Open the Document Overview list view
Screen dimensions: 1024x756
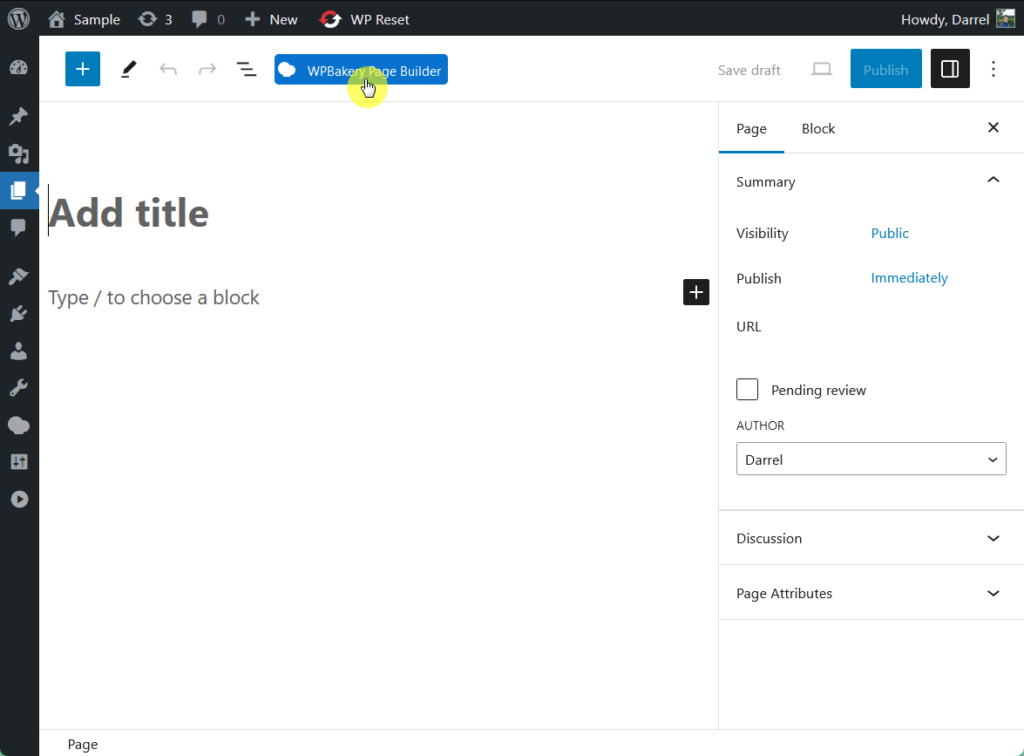[x=246, y=69]
